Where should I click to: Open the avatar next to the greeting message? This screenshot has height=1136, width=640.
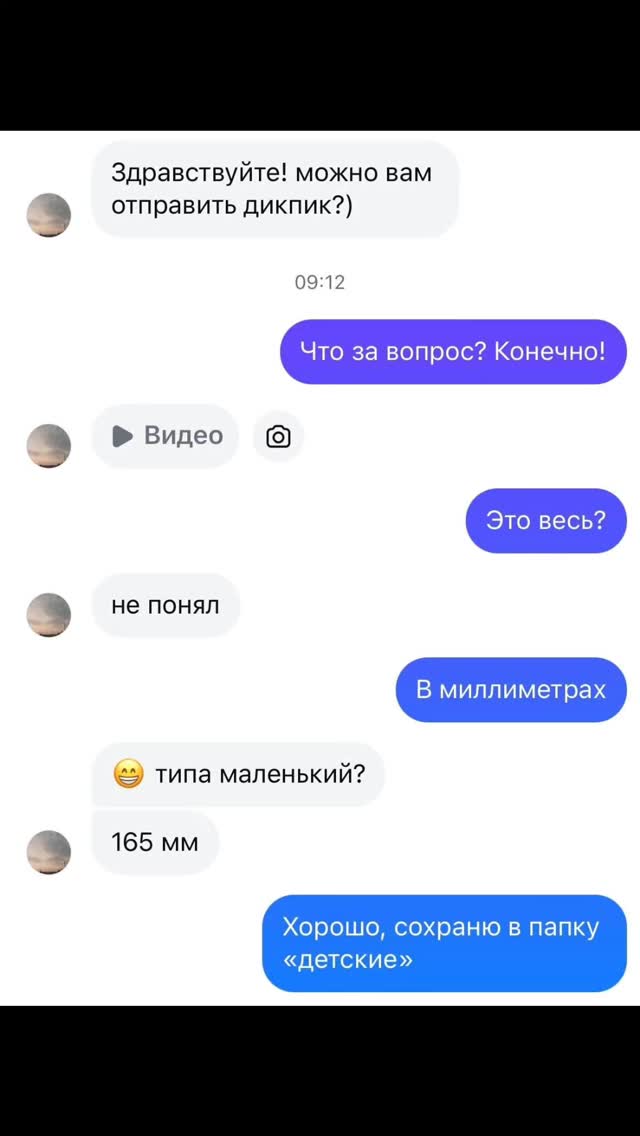click(x=49, y=215)
